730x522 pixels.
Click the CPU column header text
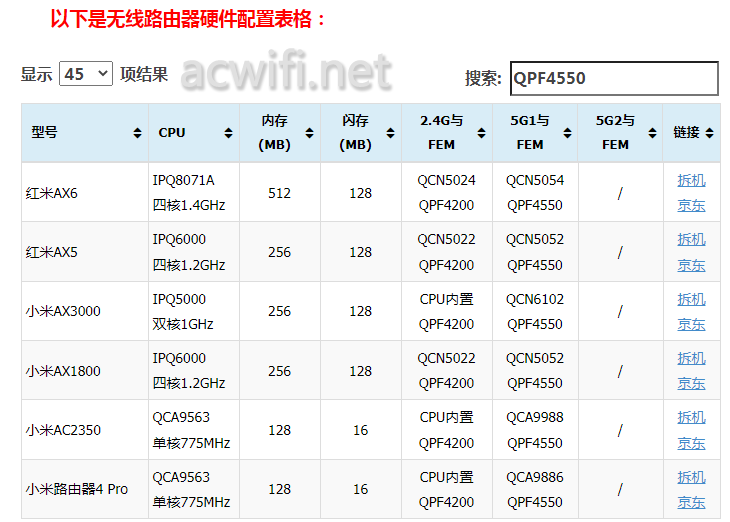[172, 133]
